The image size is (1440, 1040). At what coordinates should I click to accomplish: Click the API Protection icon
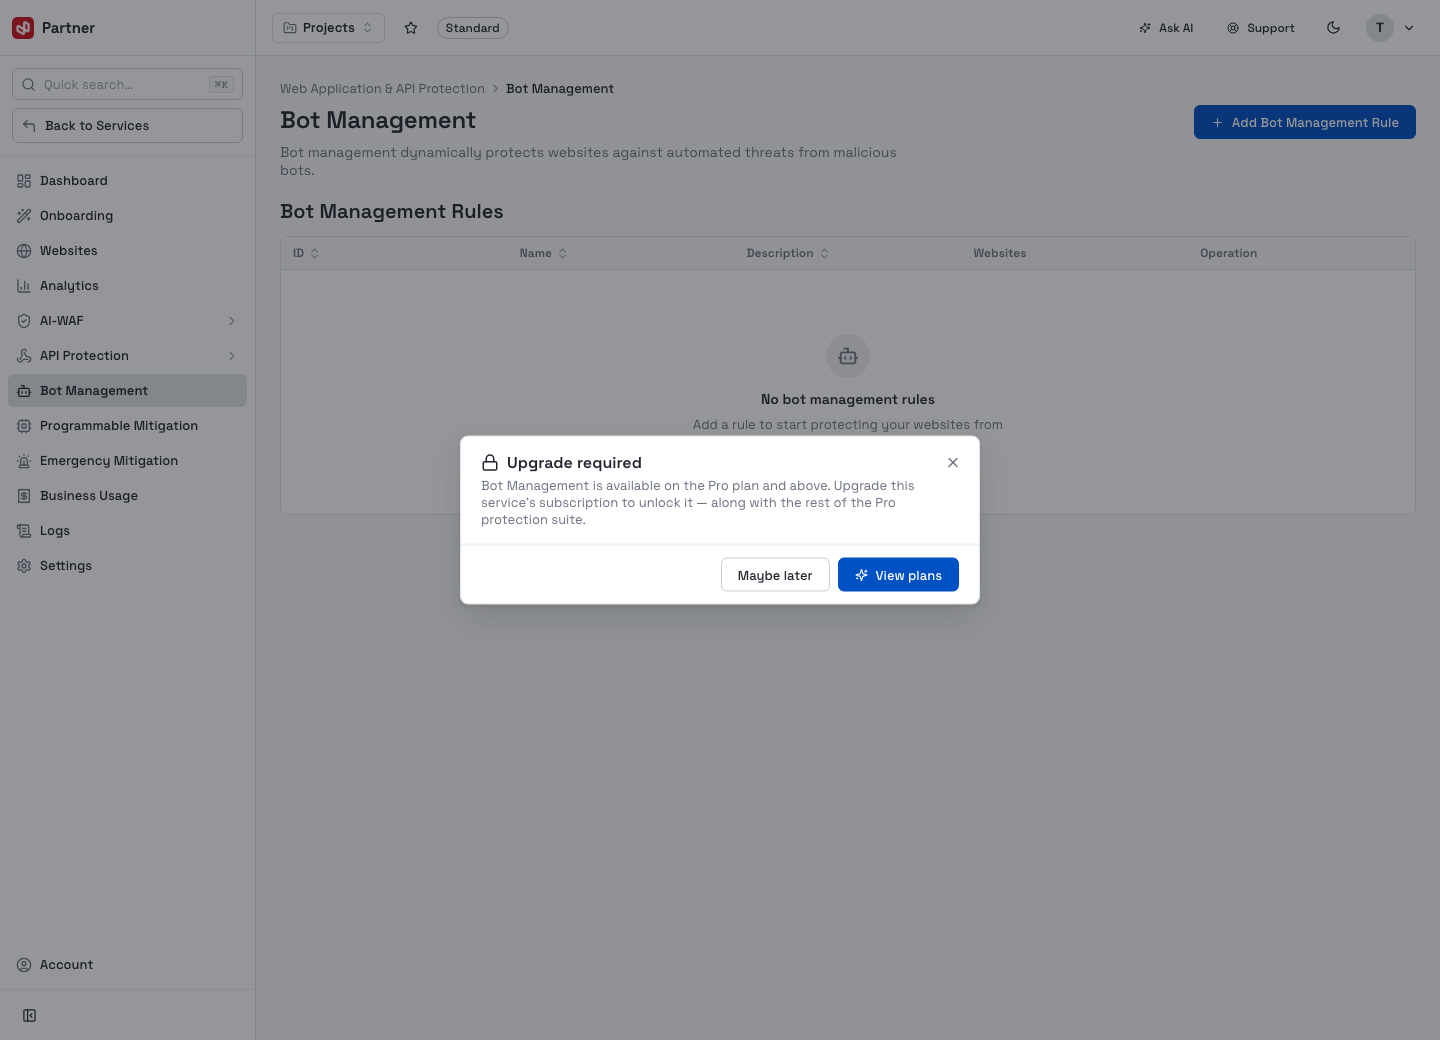coord(24,356)
